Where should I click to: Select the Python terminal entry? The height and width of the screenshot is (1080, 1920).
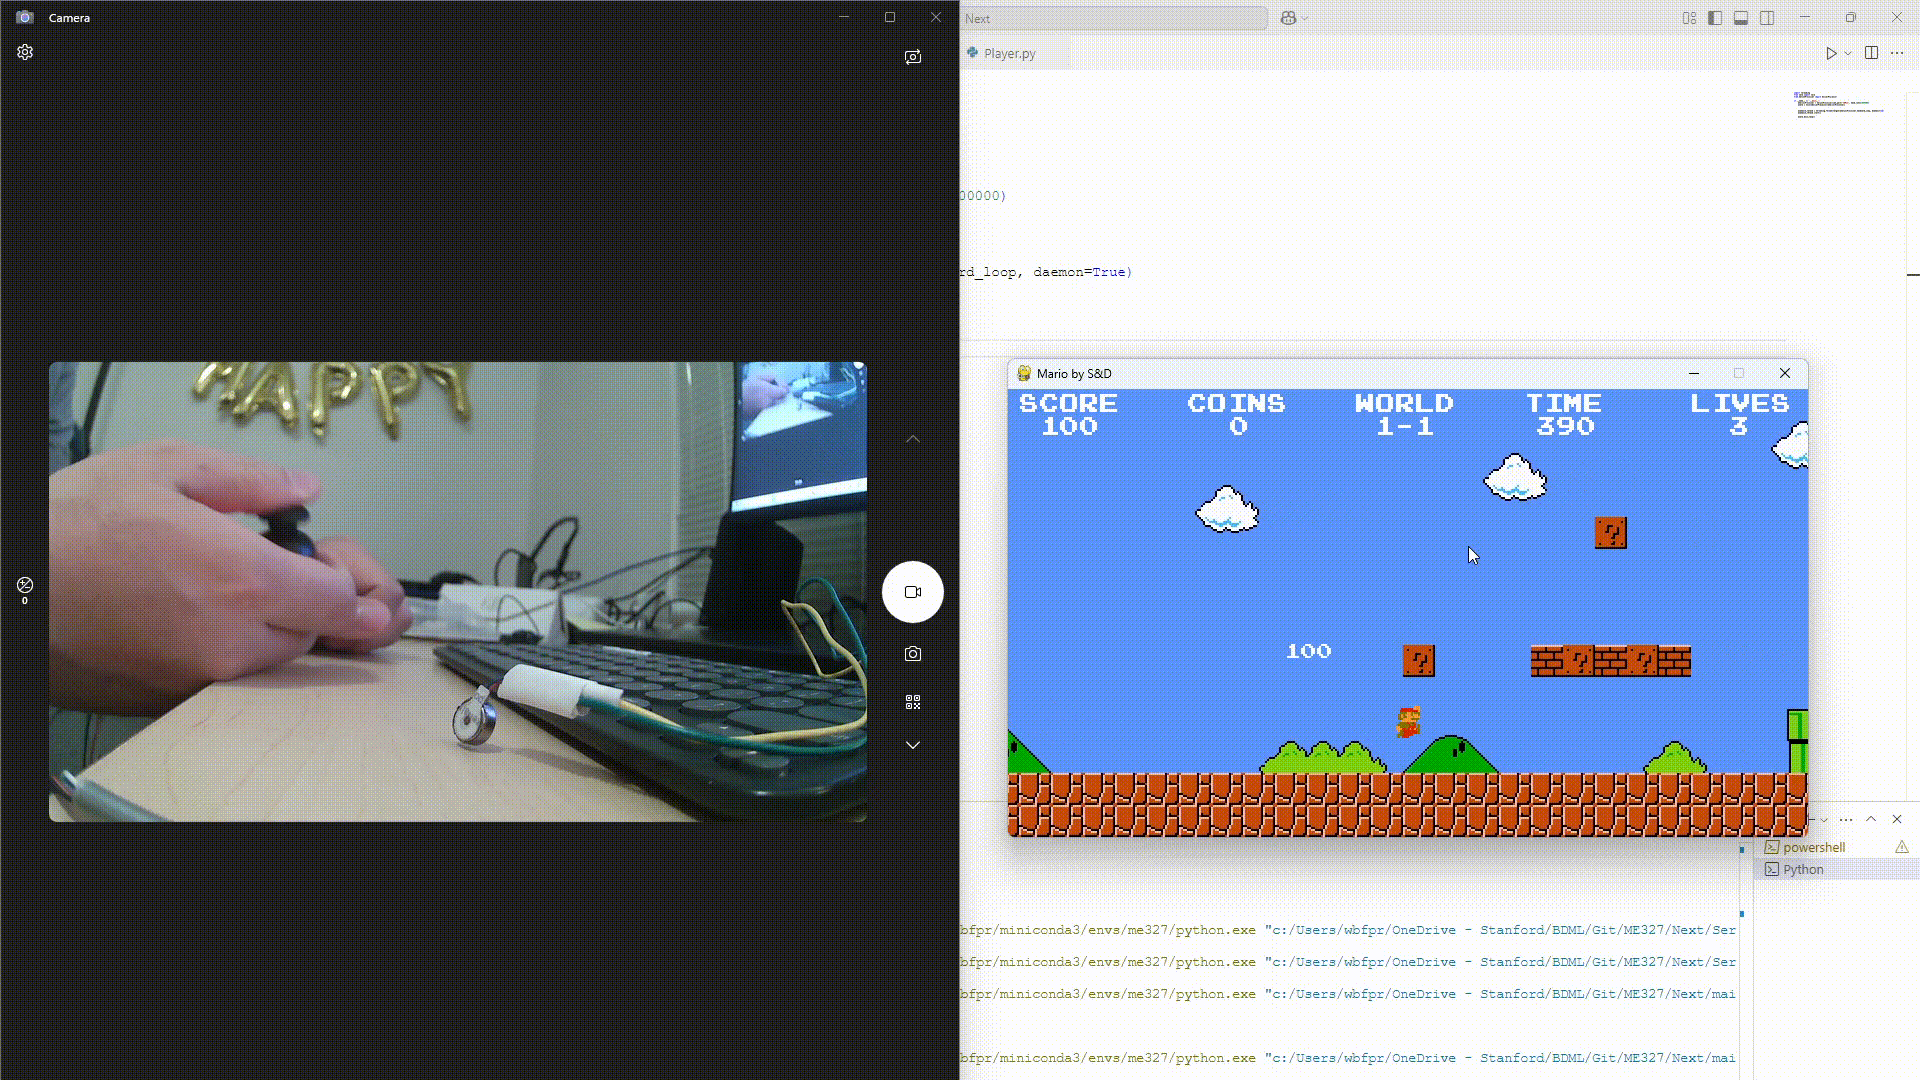[1803, 869]
